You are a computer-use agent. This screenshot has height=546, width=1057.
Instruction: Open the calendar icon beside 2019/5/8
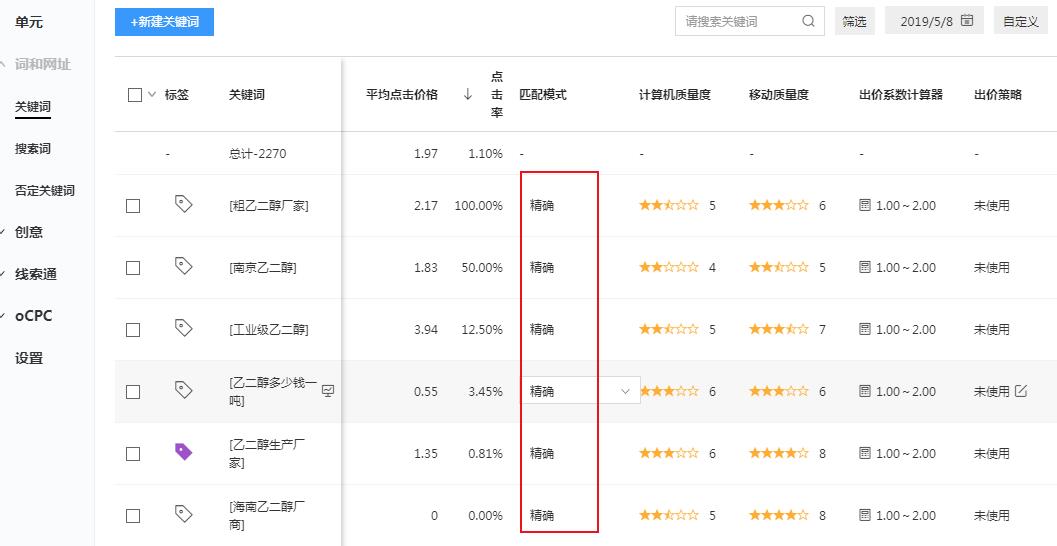tap(967, 21)
